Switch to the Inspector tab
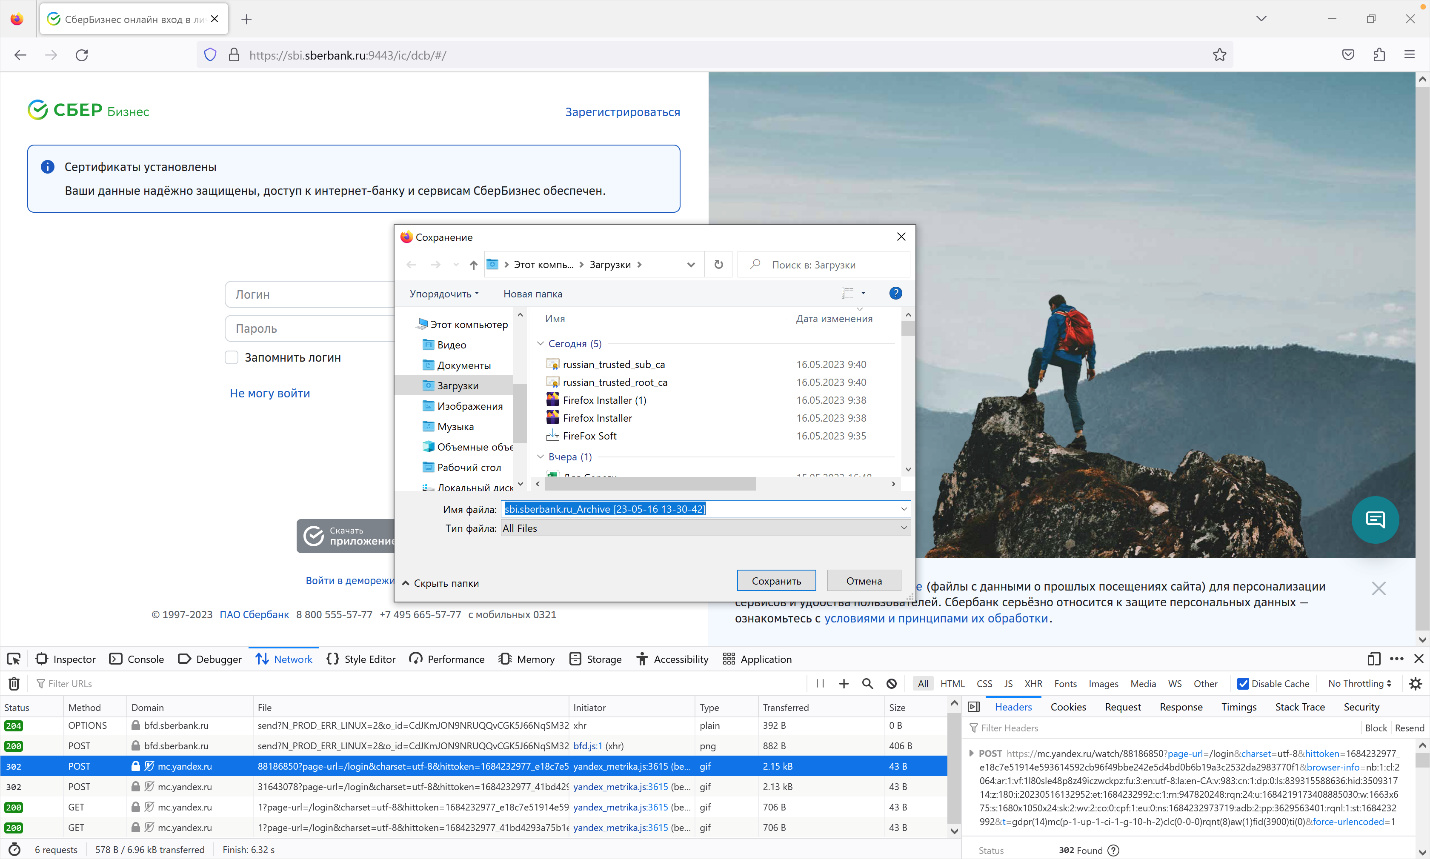 66,659
